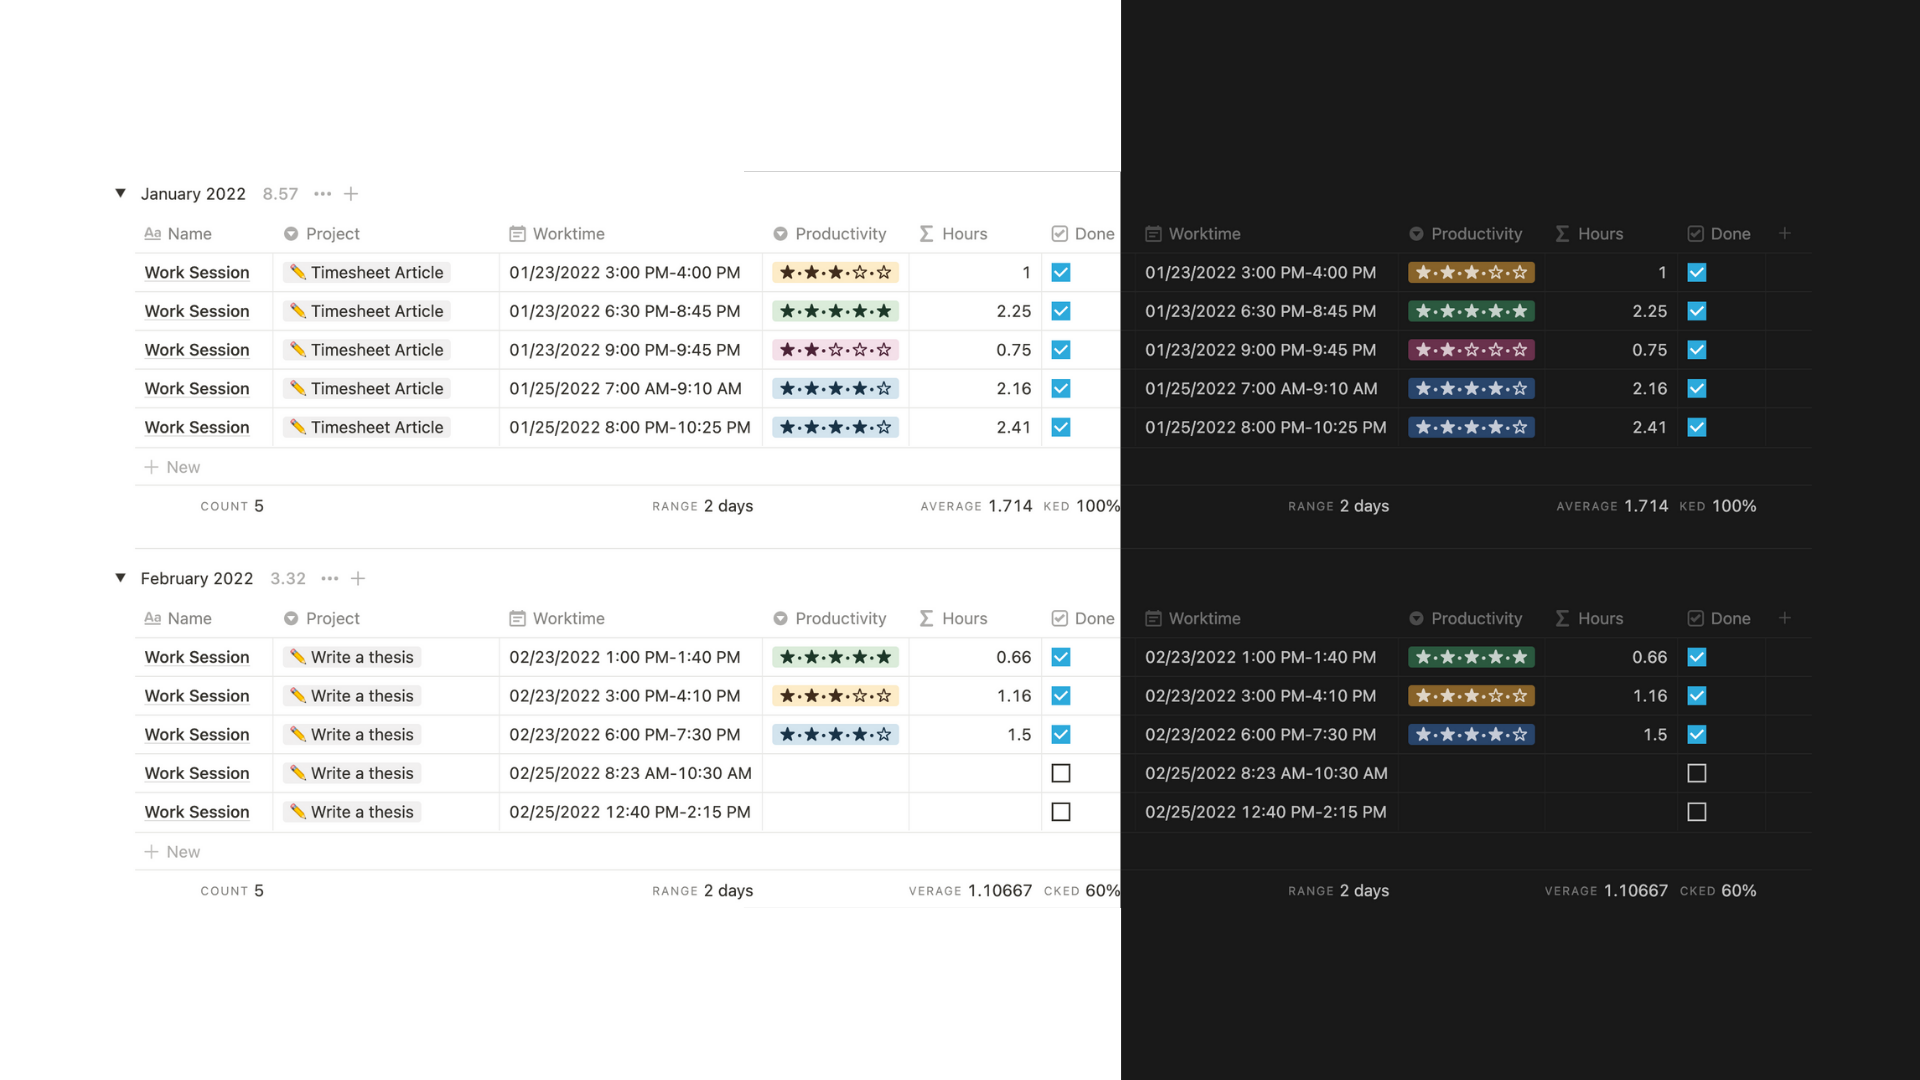Select light blue four-star rating at 01/25 7:00 AM
The height and width of the screenshot is (1080, 1920).
[x=835, y=388]
